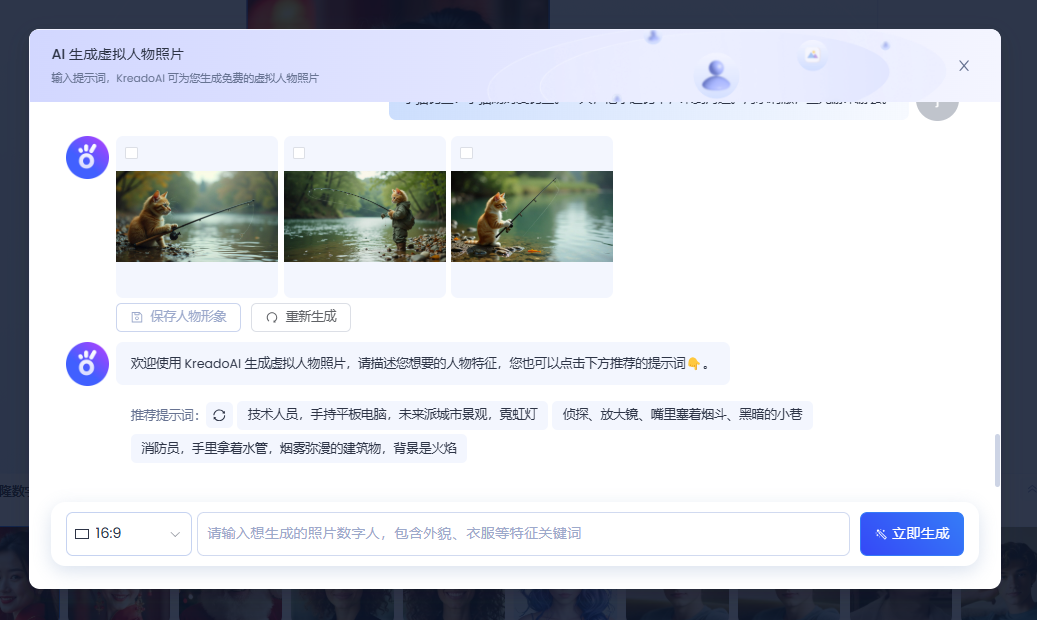Choose the 技术人员 tablet prompt suggestion
This screenshot has height=620, width=1037.
(392, 415)
